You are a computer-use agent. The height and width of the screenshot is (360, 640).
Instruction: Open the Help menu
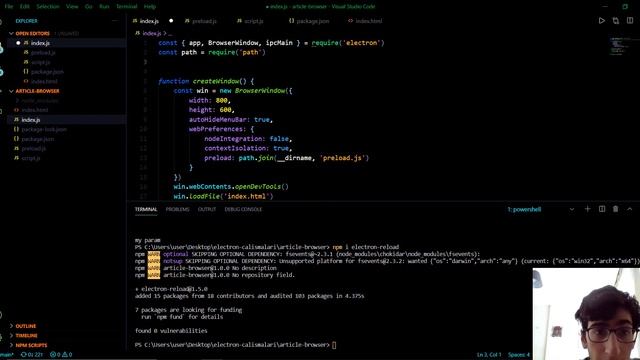150,7
